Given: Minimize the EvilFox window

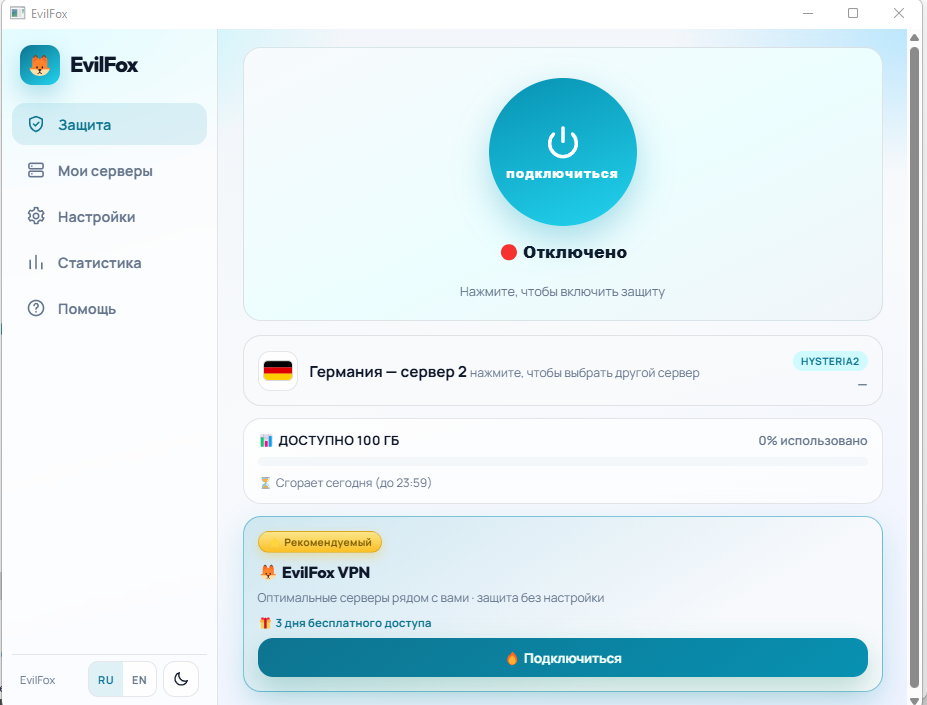Looking at the screenshot, I should (808, 13).
